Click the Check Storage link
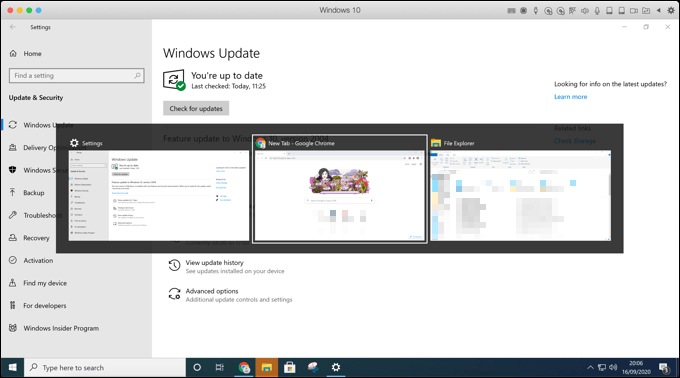 [575, 141]
